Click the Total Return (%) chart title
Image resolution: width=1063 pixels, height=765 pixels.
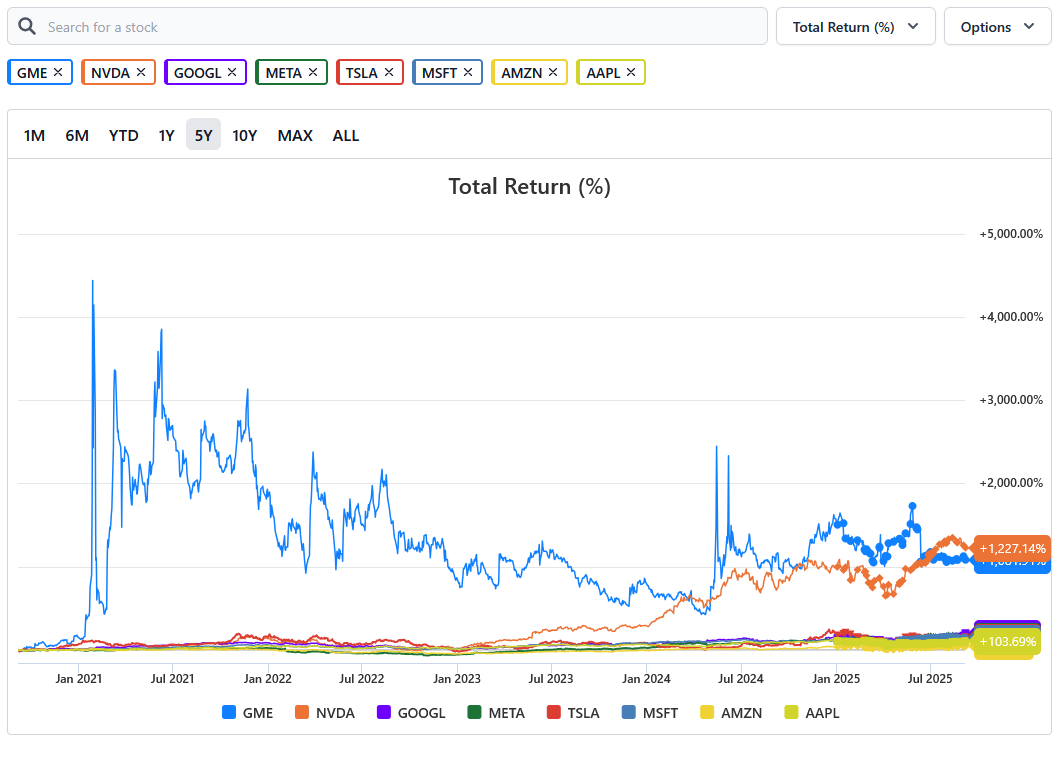pos(529,186)
